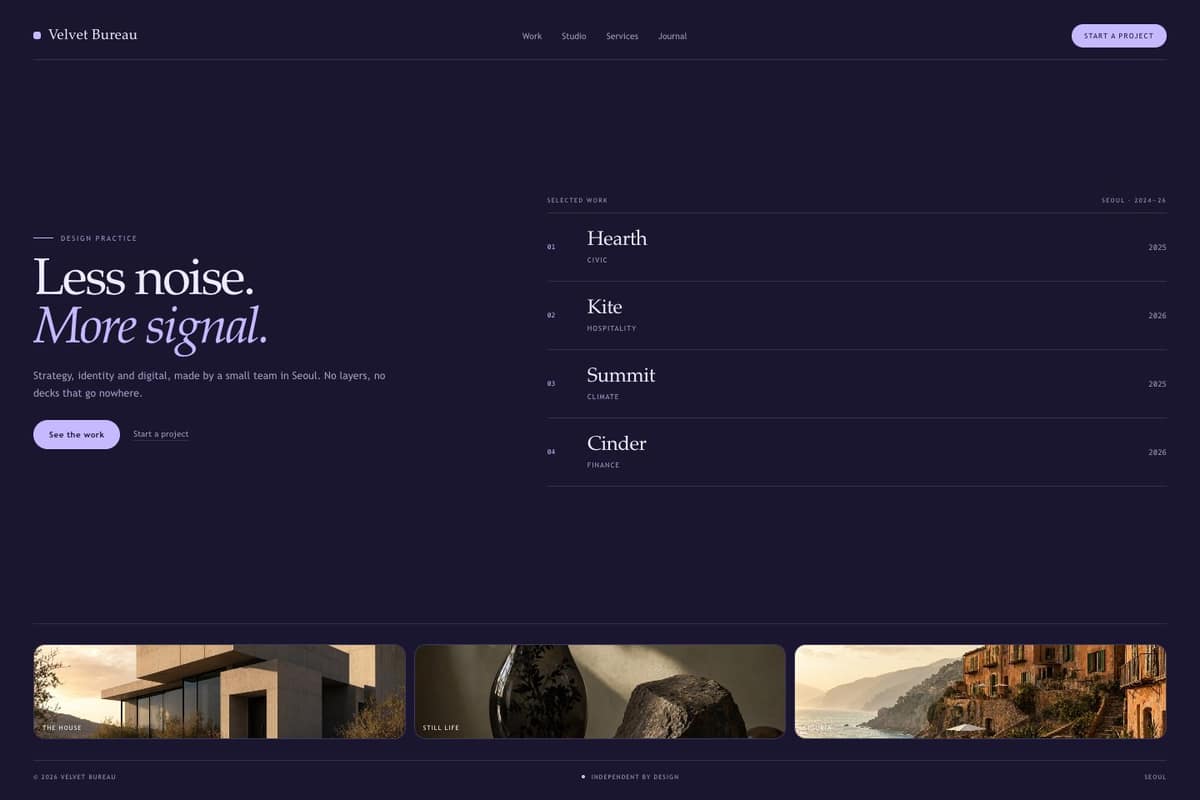Click the 2025 year in Hearth row
The image size is (1200, 800).
(x=1157, y=247)
